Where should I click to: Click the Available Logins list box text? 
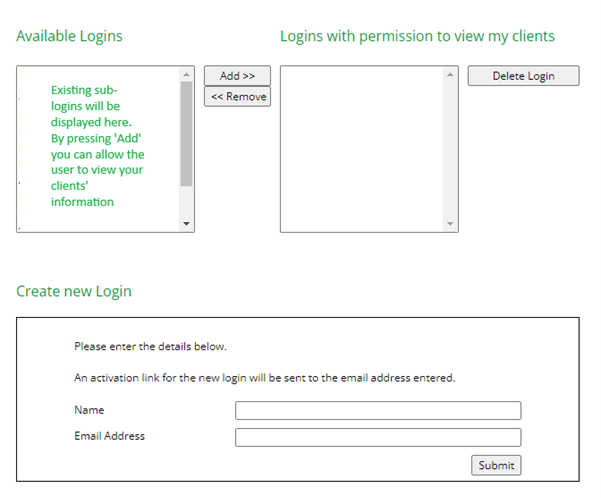(x=97, y=146)
